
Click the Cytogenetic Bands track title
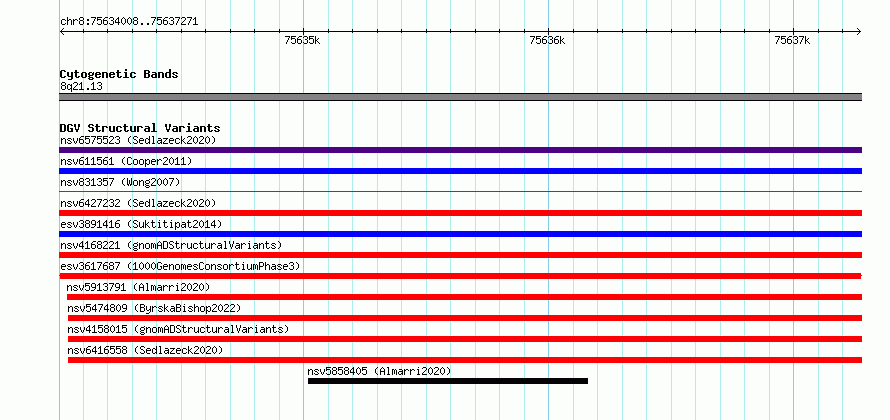(x=119, y=74)
